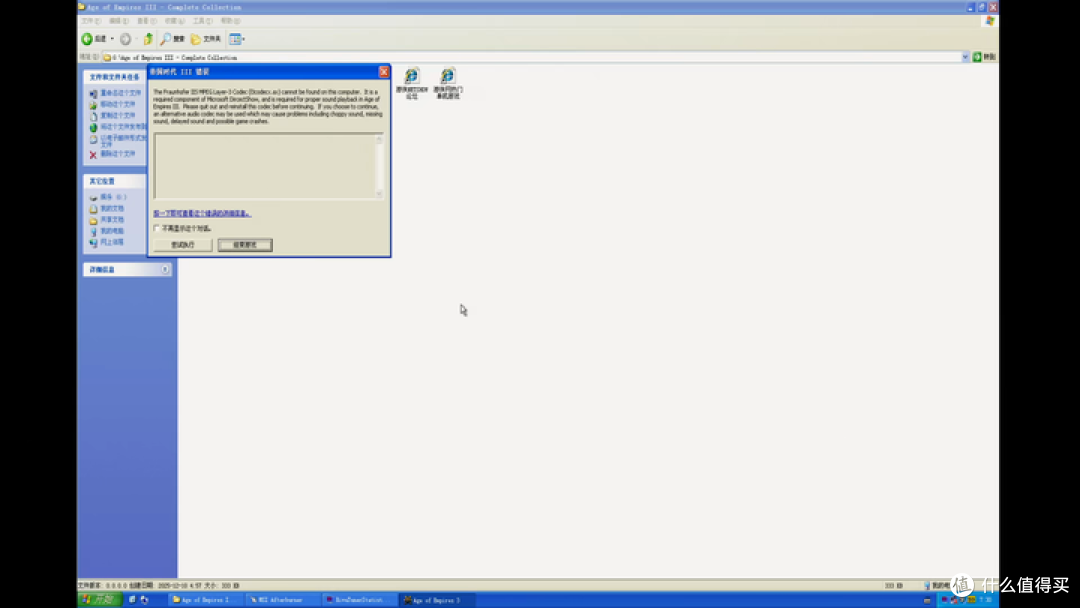
Task: Click the error details hyperlink in dialog
Action: [202, 213]
